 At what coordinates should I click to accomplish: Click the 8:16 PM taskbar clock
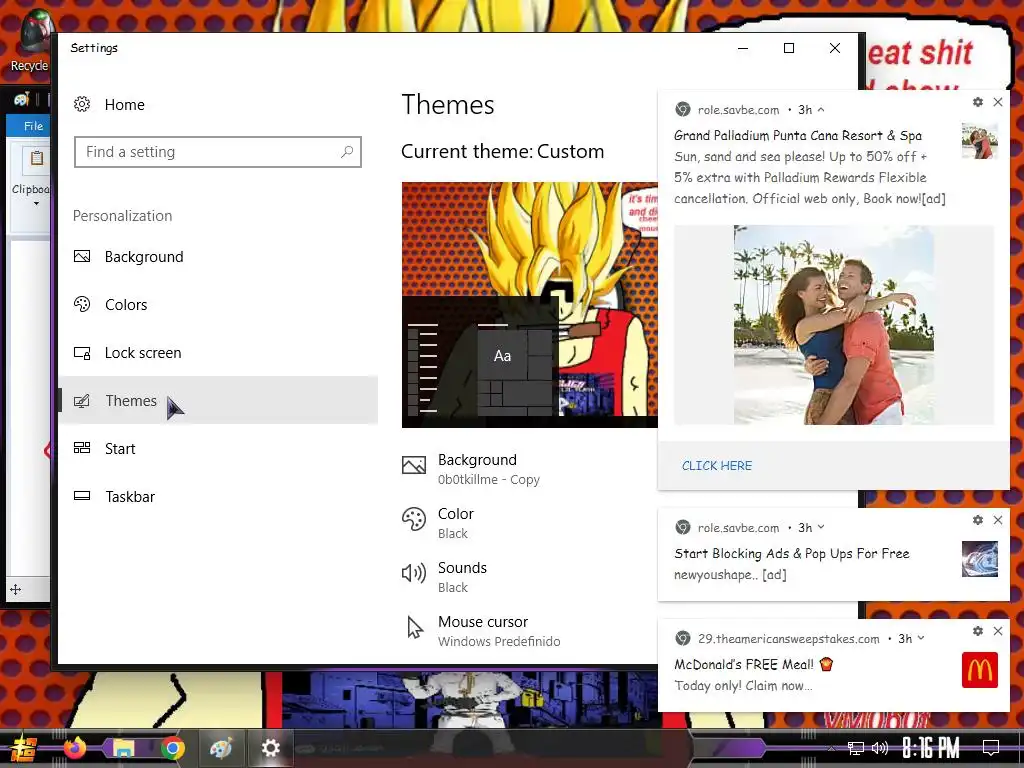pyautogui.click(x=931, y=748)
